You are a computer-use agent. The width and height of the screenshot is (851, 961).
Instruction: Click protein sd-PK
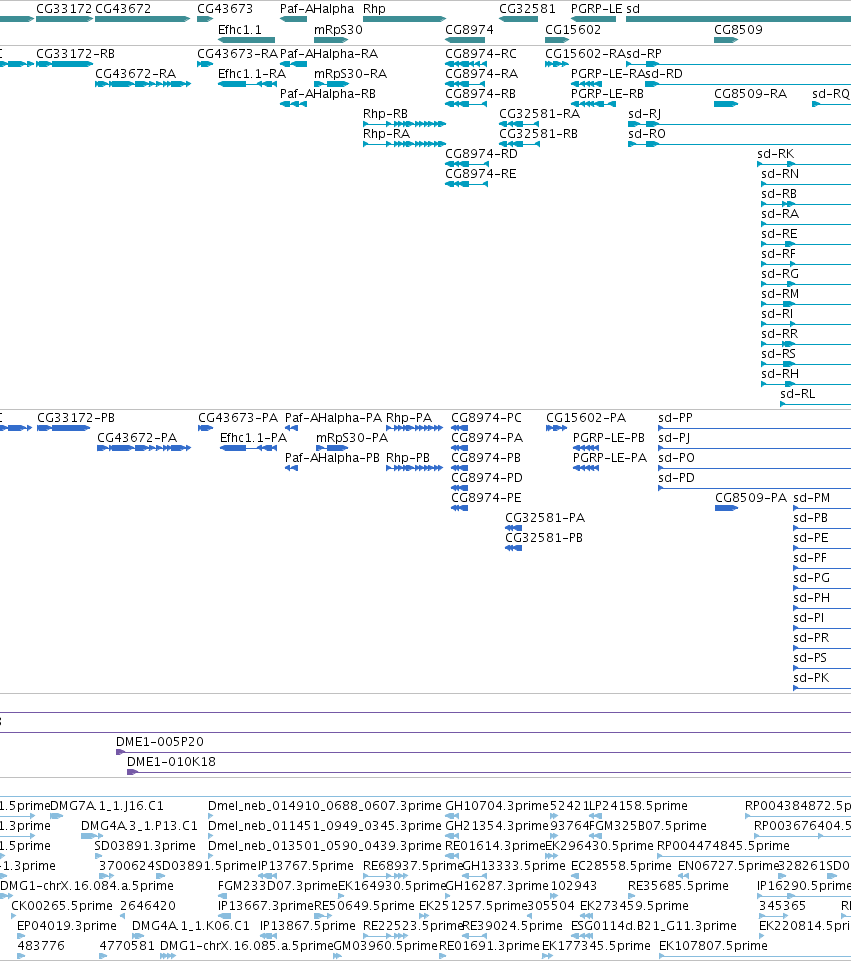tap(811, 678)
